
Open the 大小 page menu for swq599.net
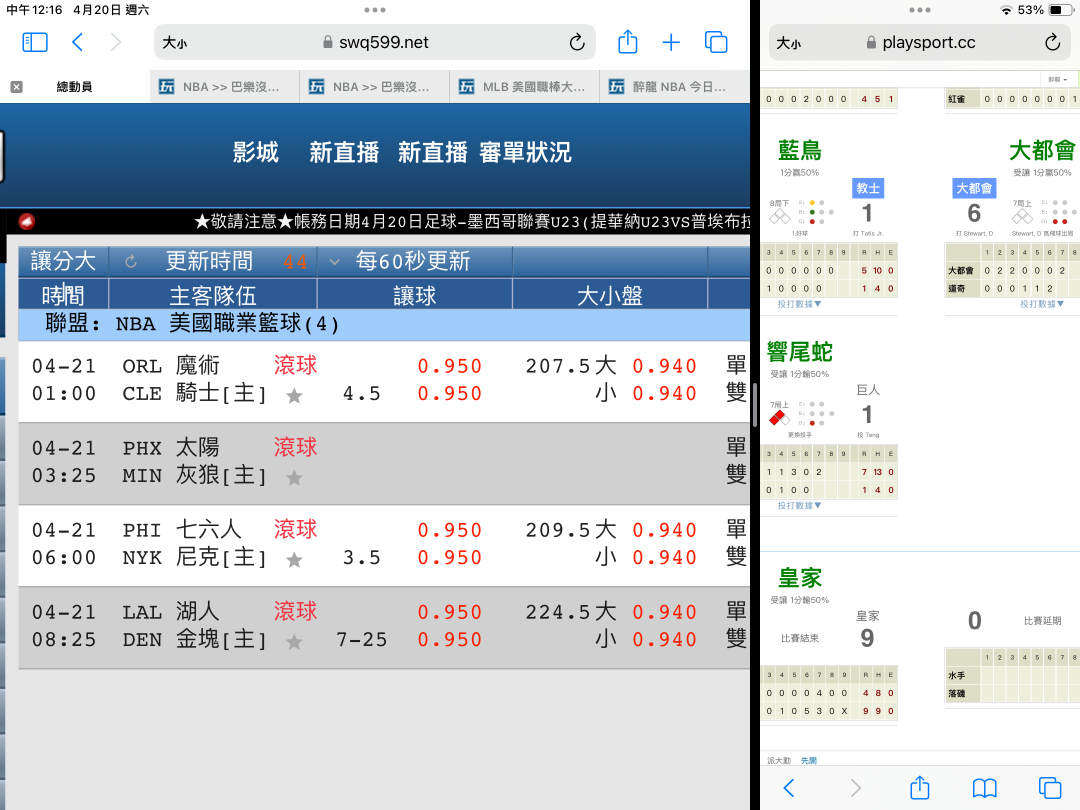(175, 43)
